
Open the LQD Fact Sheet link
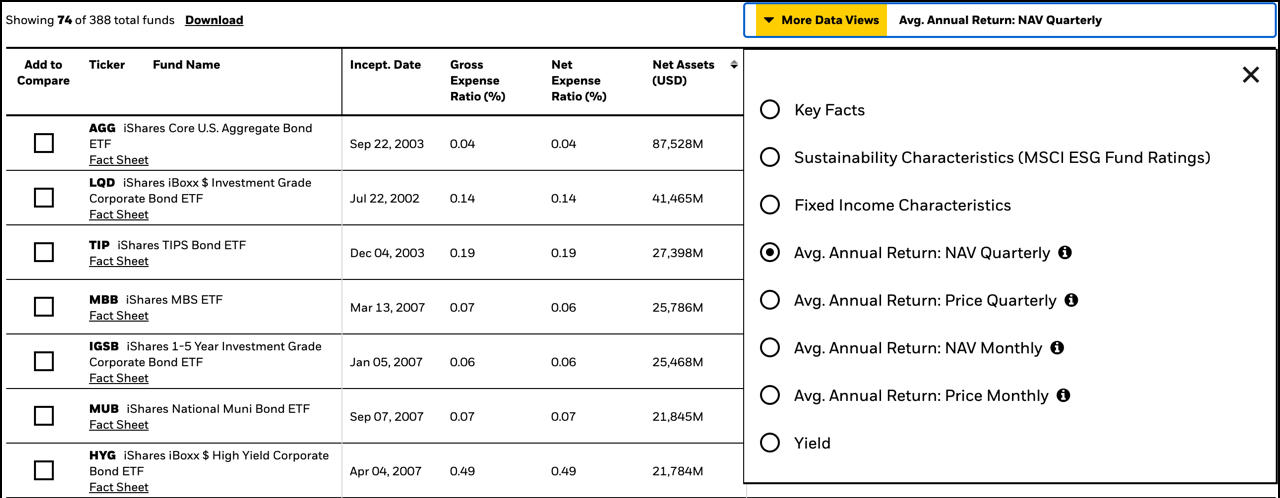[119, 215]
